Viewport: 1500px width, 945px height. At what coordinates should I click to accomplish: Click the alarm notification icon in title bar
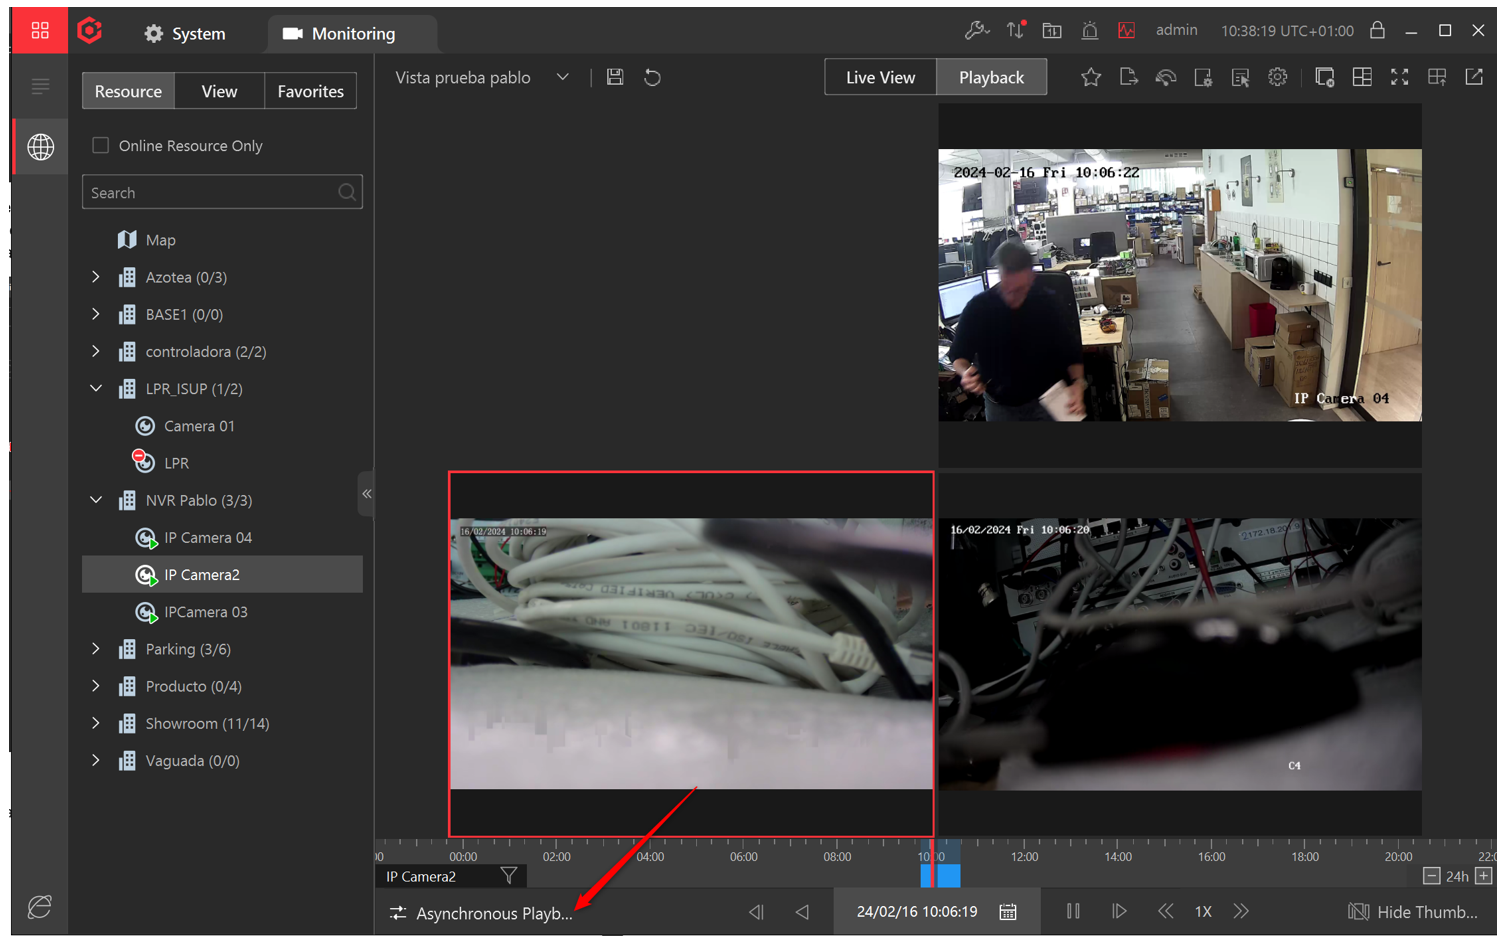1089,30
